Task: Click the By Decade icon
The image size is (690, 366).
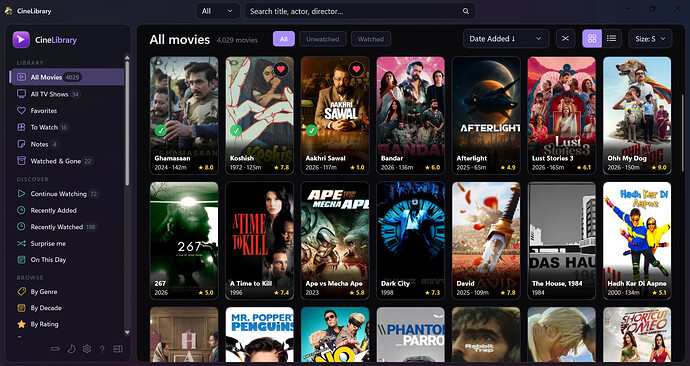Action: (21, 307)
